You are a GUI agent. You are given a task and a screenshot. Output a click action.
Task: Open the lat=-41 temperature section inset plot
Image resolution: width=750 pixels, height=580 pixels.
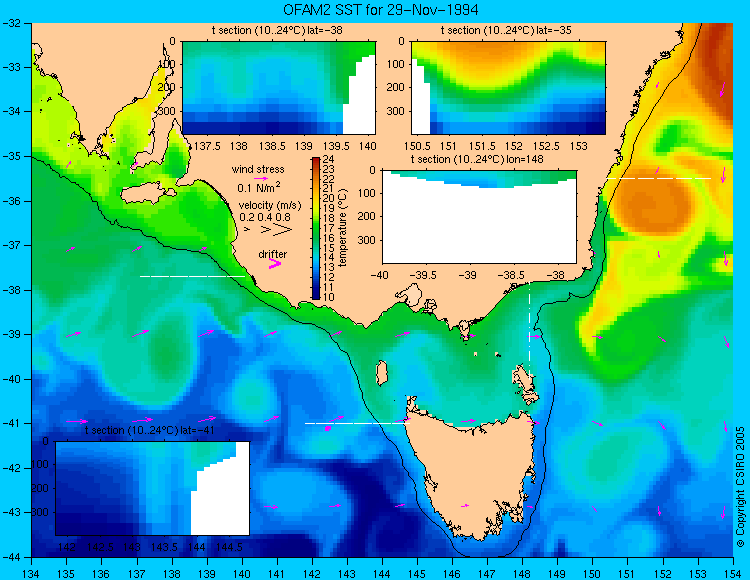click(153, 488)
